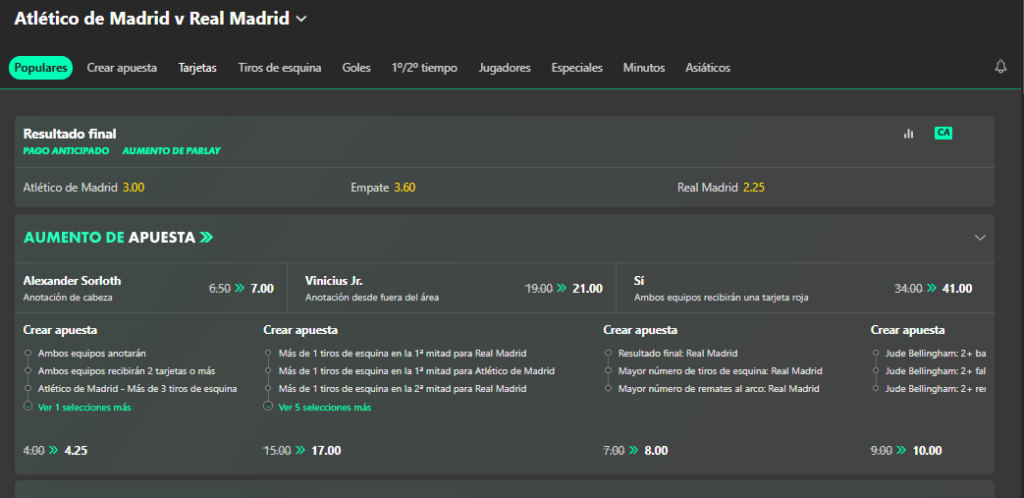Click 'Ambos equipos recibirán 2 tarjetas o más'
The image size is (1024, 498).
pos(127,371)
